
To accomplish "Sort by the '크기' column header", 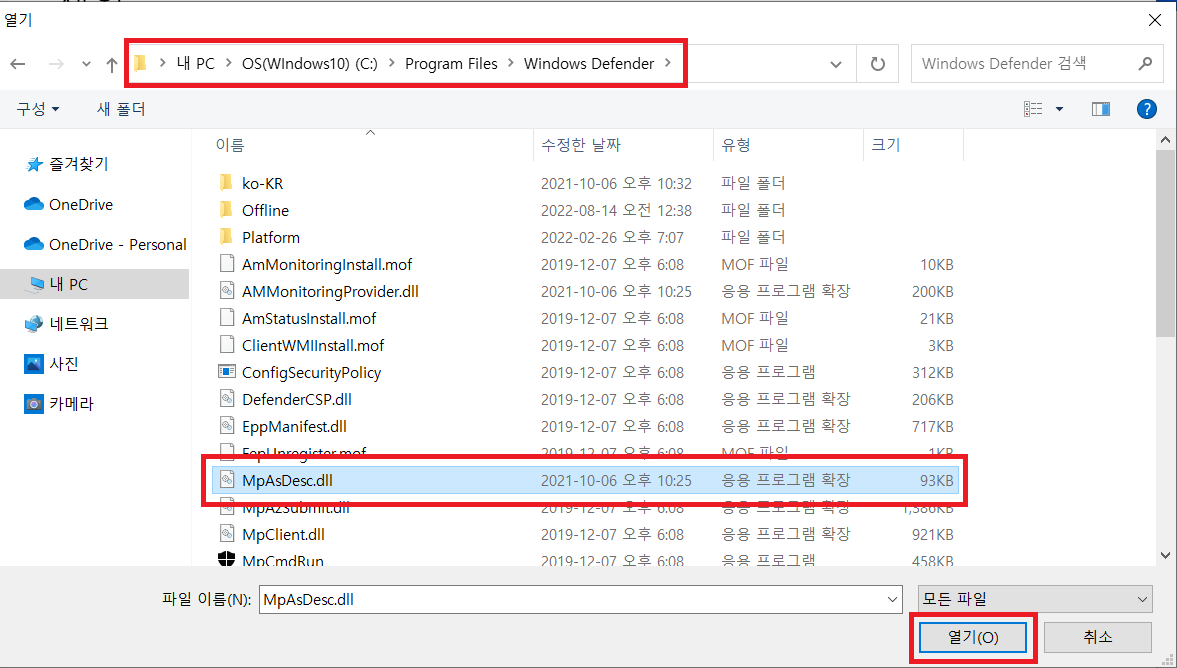I will [x=886, y=145].
